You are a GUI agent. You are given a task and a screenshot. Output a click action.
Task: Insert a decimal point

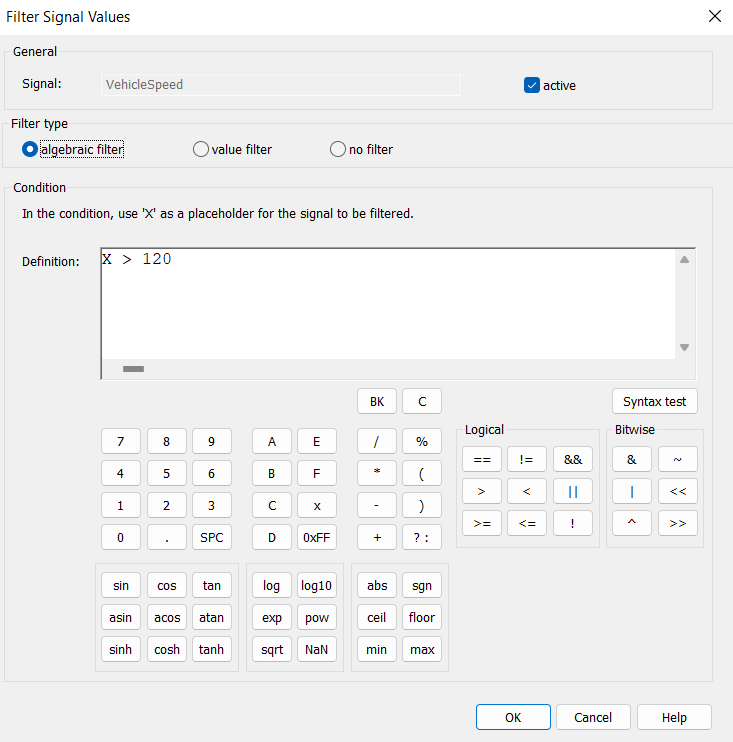tap(167, 537)
